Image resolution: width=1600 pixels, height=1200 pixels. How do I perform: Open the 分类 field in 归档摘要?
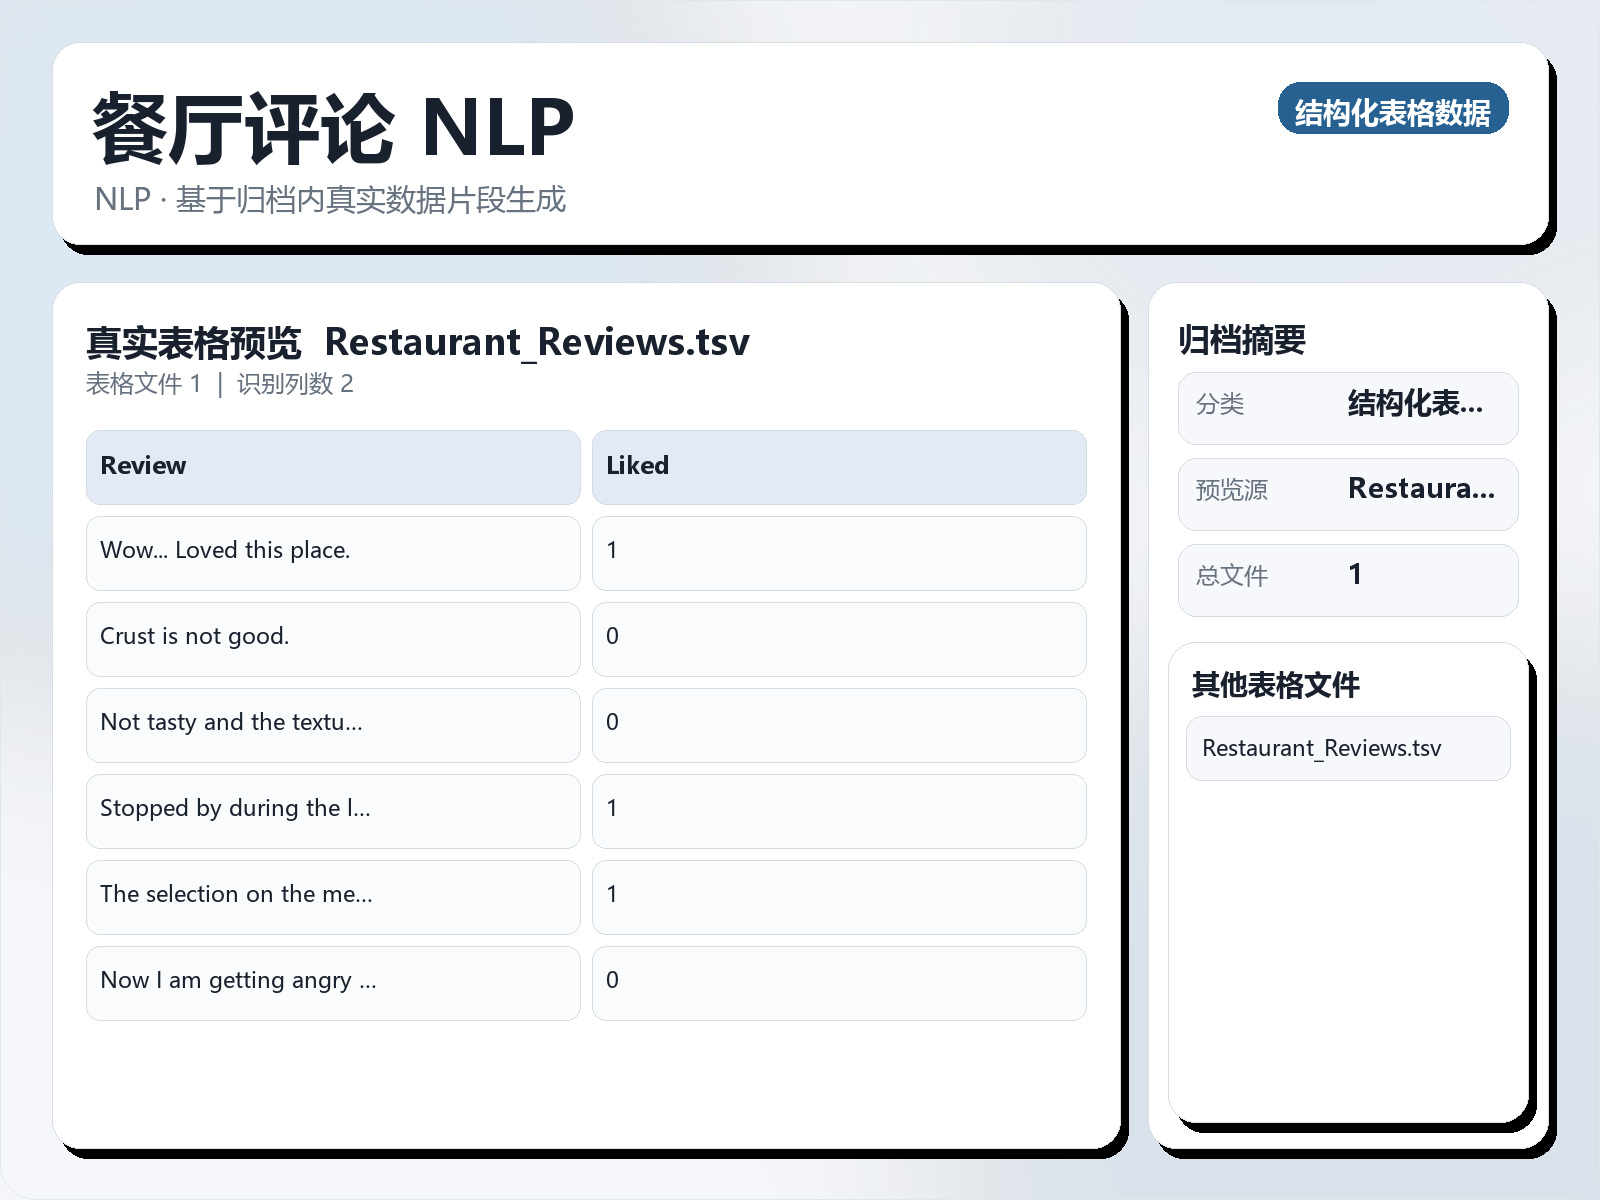point(1347,407)
